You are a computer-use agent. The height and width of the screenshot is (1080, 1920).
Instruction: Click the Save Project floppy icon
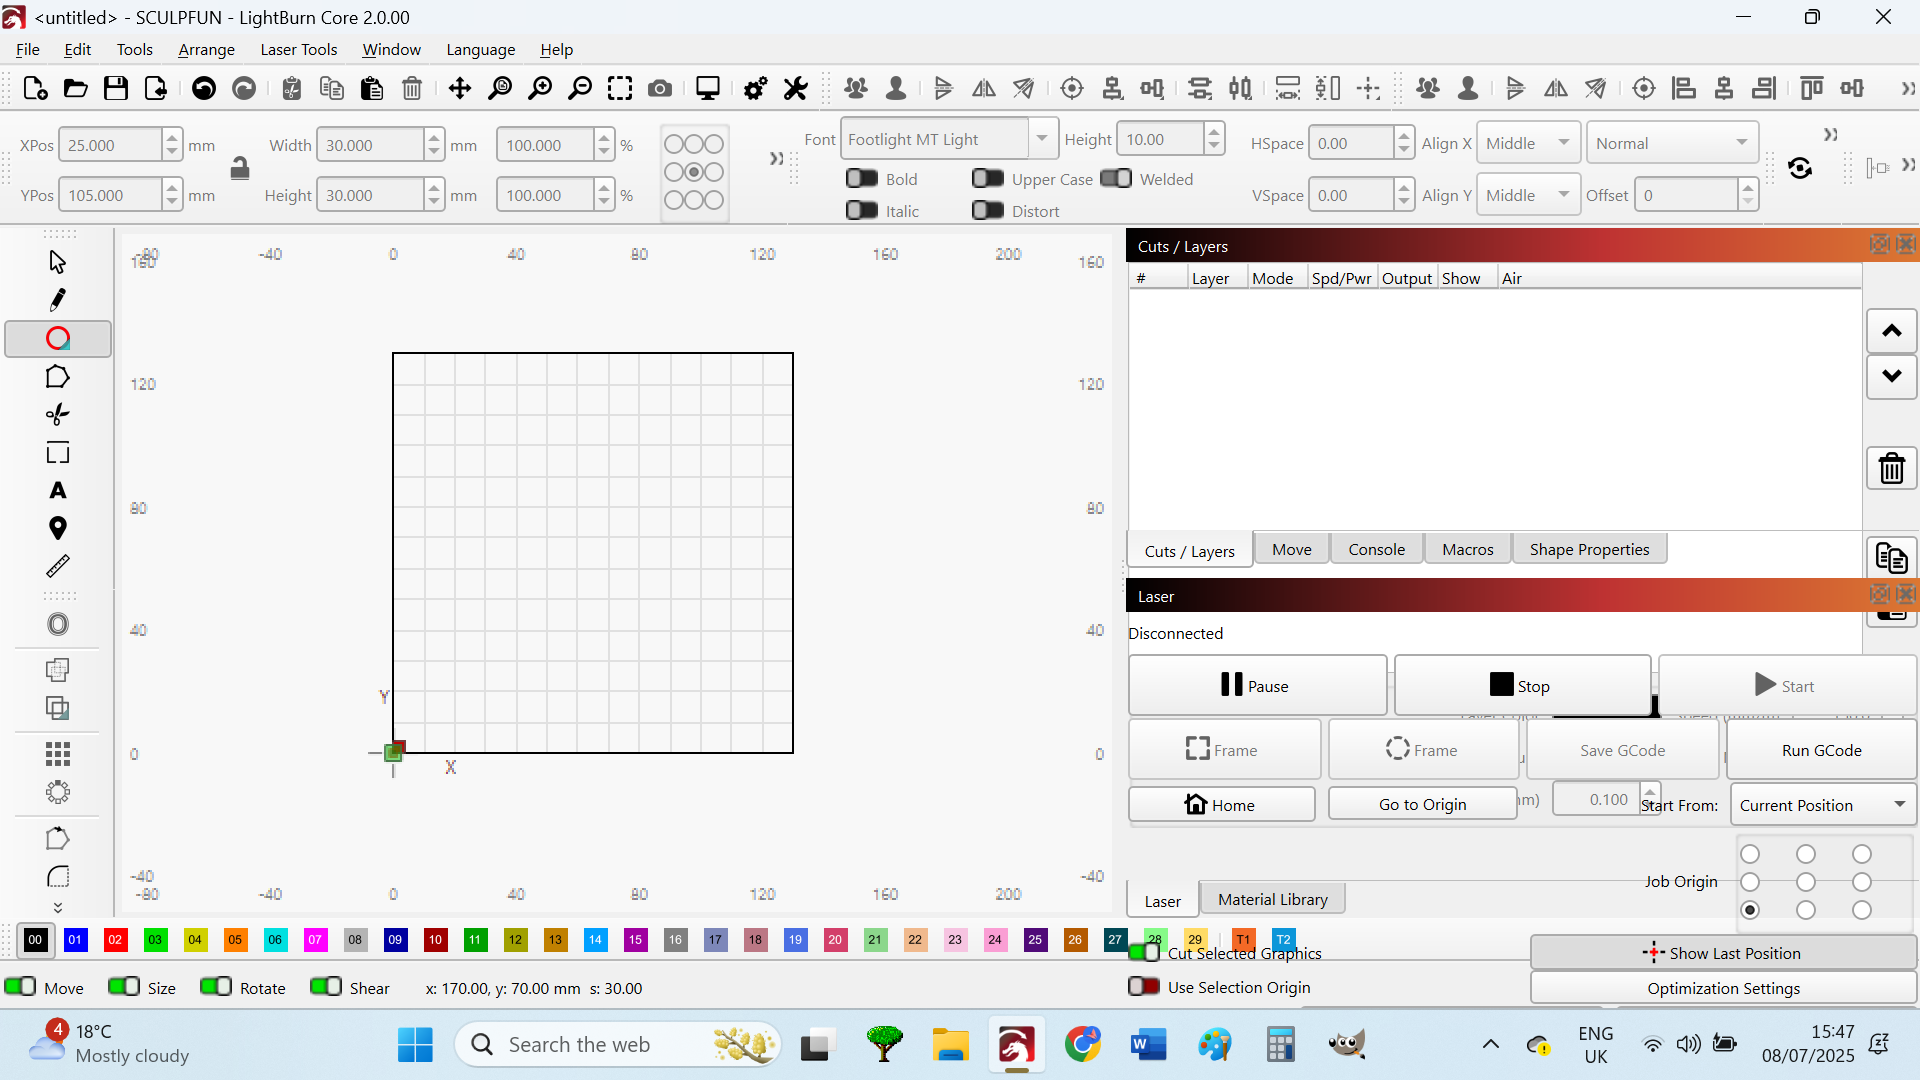coord(116,89)
